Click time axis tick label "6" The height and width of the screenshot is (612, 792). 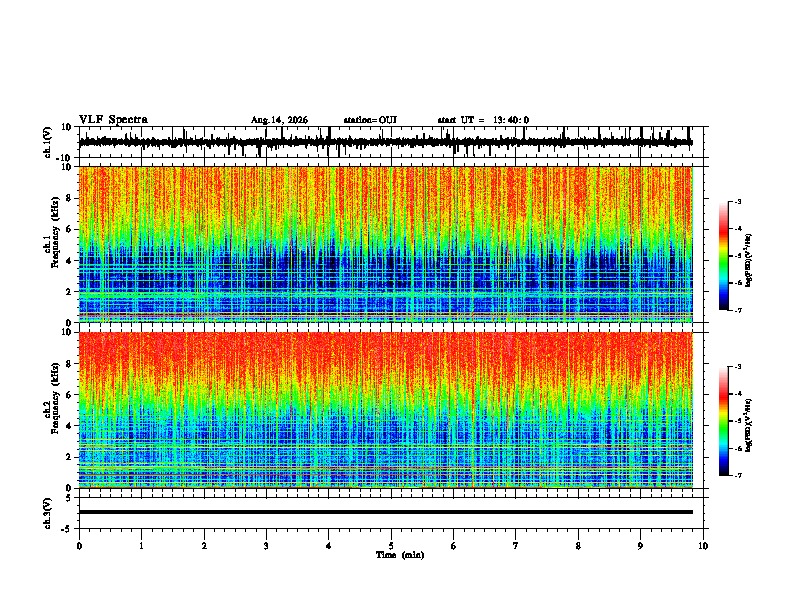pyautogui.click(x=454, y=546)
